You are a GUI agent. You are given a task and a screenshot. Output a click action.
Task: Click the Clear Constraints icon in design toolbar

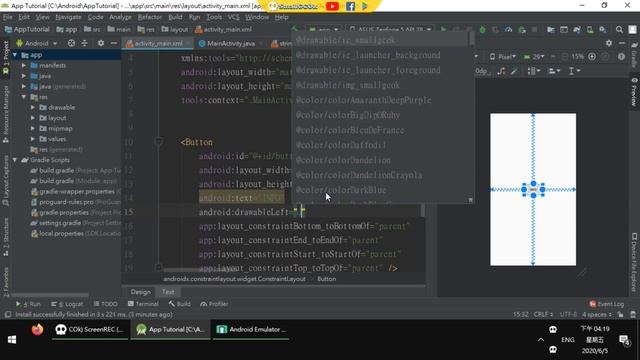501,71
